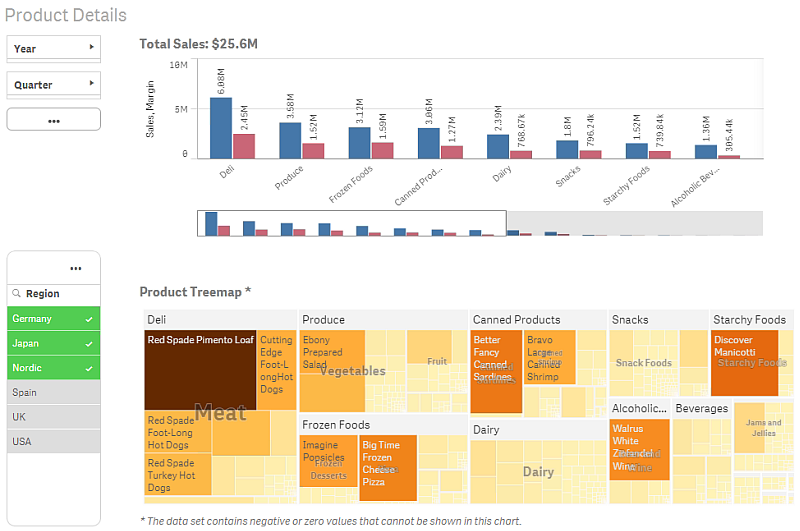
Task: Open the ellipsis menu above Region filter
Action: point(76,268)
